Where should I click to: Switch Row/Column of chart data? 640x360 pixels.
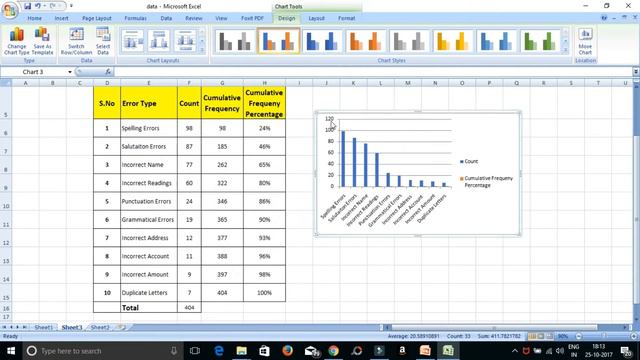tap(76, 41)
